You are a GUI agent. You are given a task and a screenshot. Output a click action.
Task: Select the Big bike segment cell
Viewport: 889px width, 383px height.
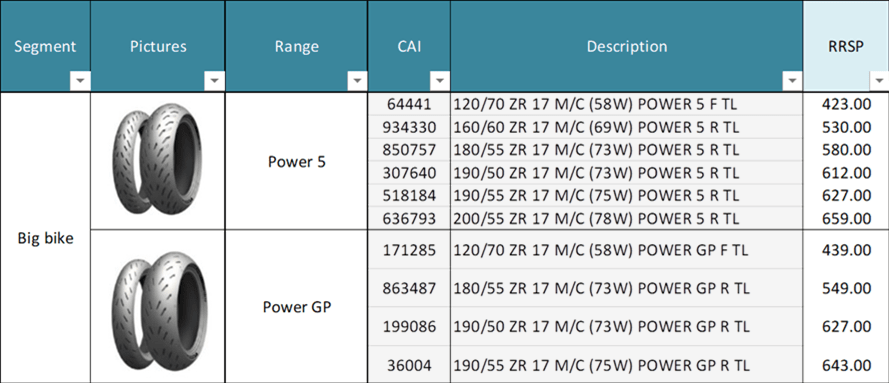[45, 238]
